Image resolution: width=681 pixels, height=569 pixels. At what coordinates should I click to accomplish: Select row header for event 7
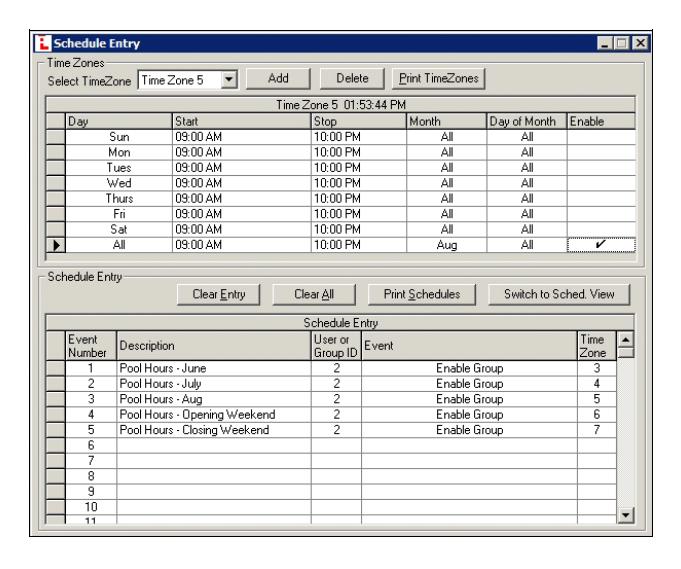tap(56, 460)
